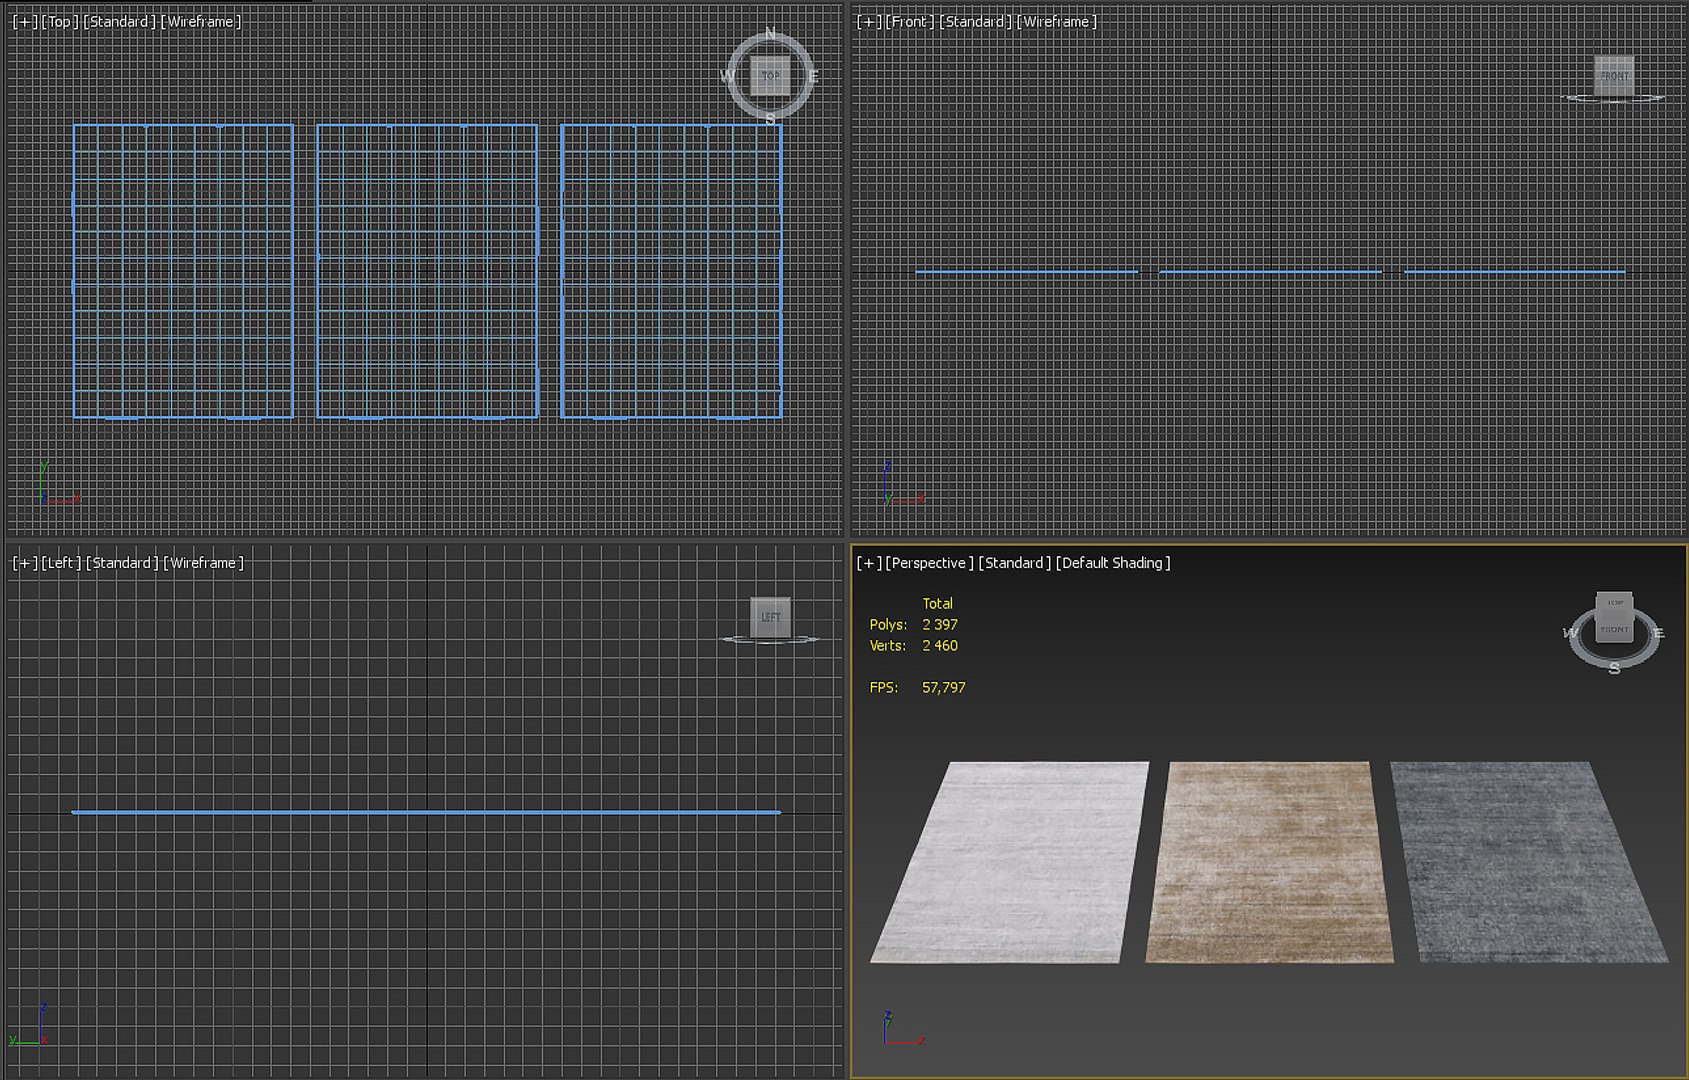
Task: Open the [Top] point-of-view menu
Action: point(60,21)
